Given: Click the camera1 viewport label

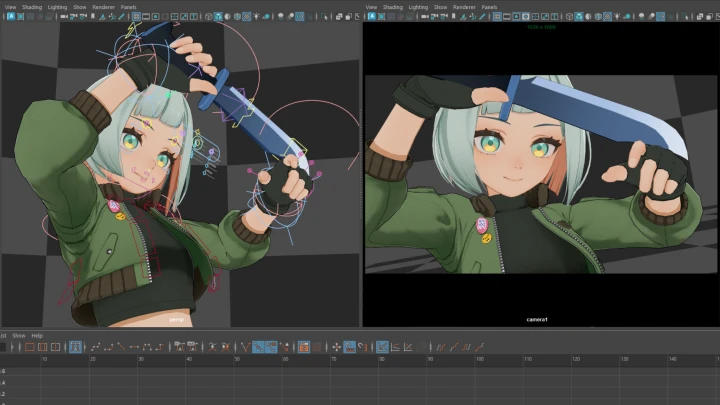Looking at the screenshot, I should coord(537,320).
